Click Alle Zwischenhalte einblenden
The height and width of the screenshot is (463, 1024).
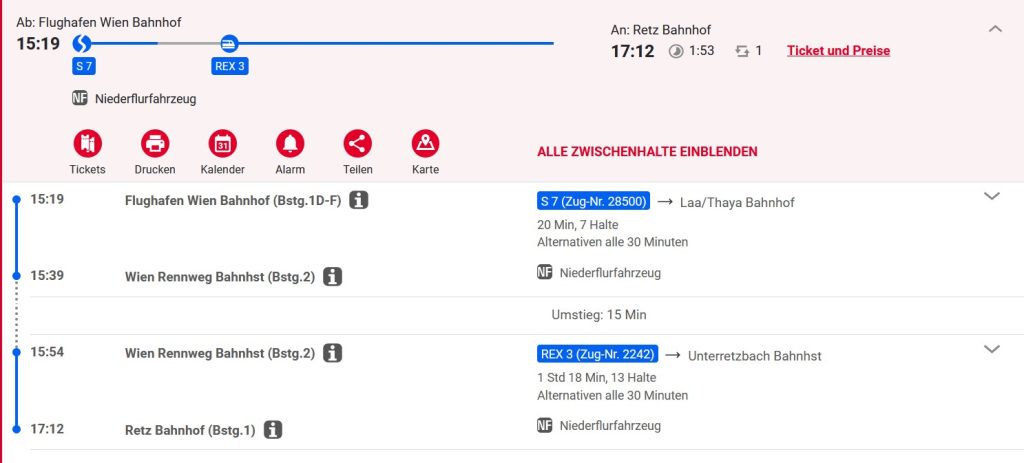tap(647, 152)
